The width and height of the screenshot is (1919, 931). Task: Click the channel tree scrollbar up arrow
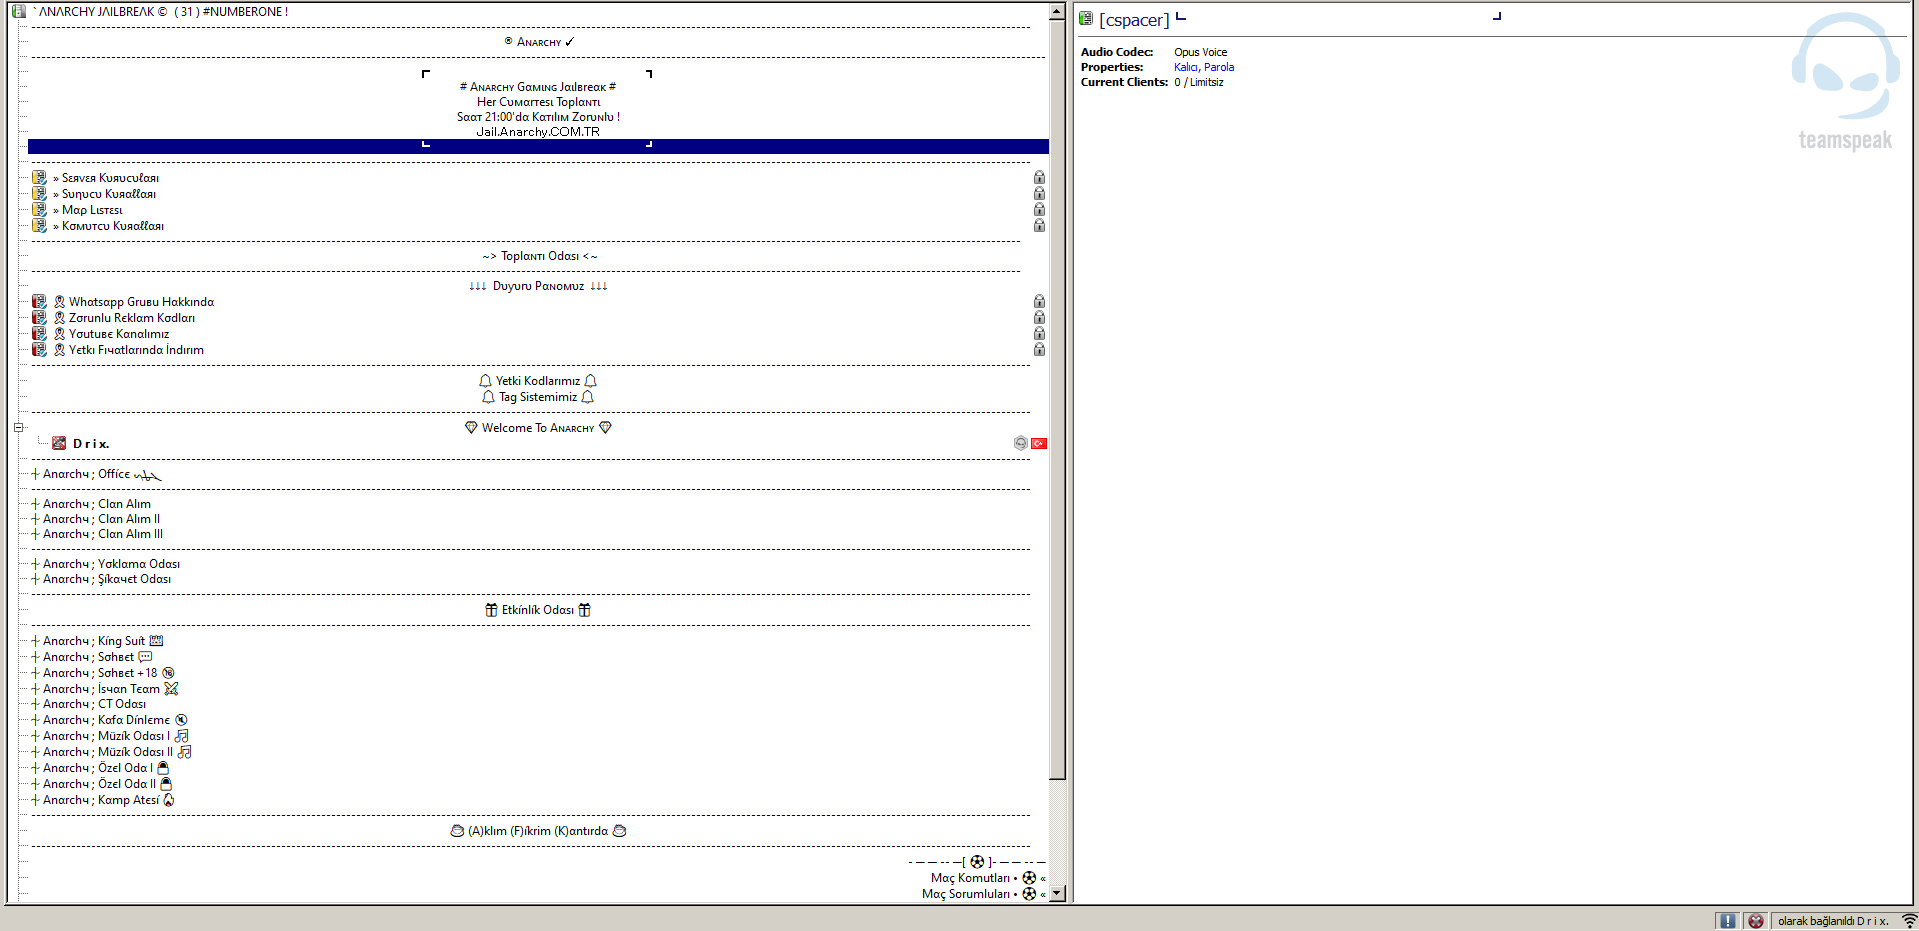click(1057, 12)
